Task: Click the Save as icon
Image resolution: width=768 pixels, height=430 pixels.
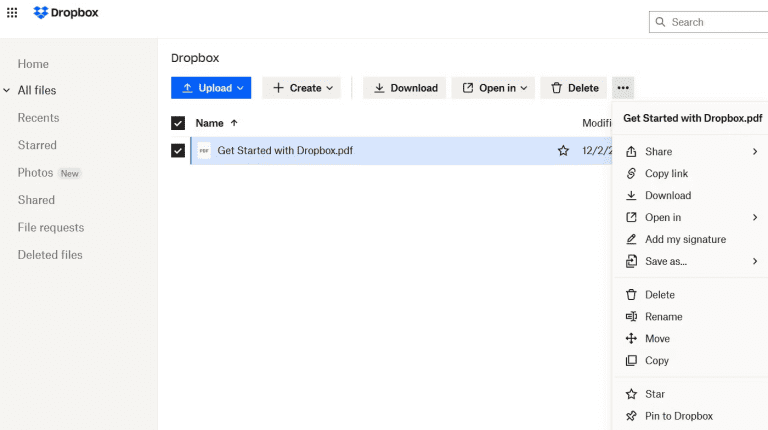Action: pos(631,261)
